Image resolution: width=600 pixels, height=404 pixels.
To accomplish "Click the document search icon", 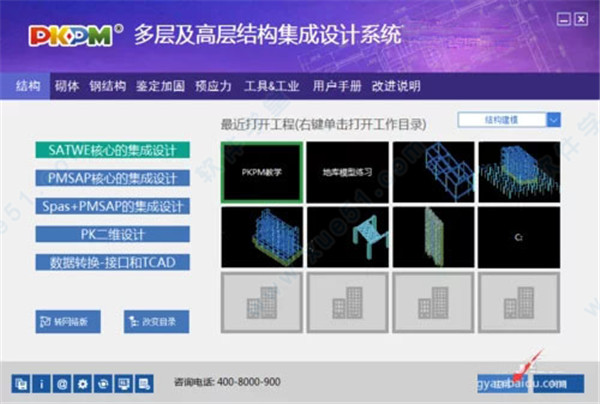I will [144, 383].
